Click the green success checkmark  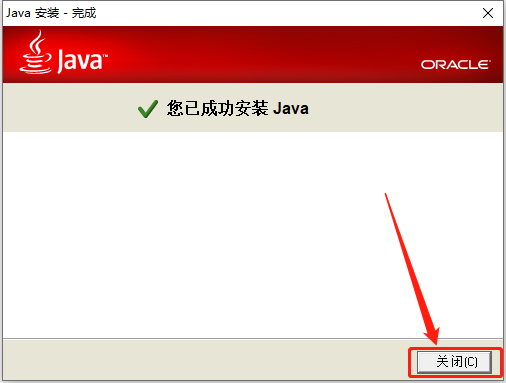pyautogui.click(x=148, y=109)
